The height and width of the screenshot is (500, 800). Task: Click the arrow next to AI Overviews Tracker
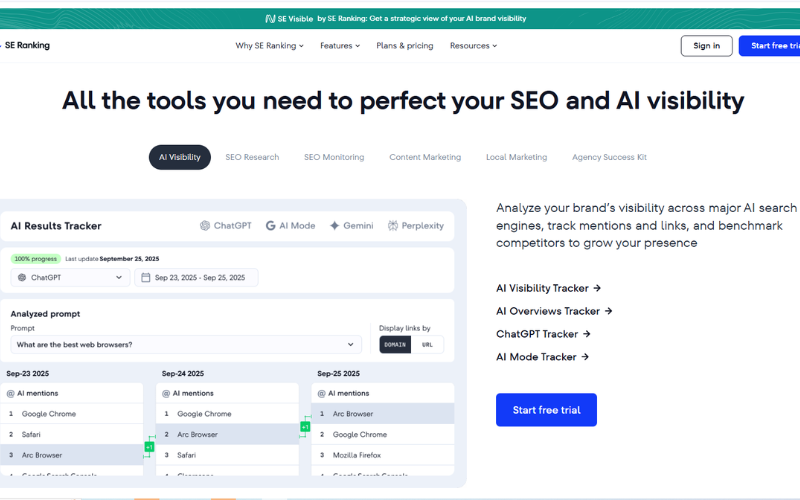[608, 311]
